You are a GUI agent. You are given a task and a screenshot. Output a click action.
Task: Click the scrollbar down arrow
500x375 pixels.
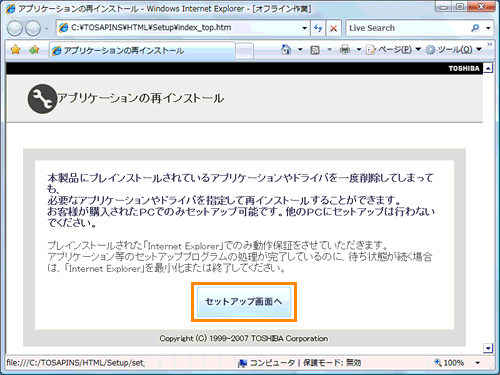pos(488,348)
